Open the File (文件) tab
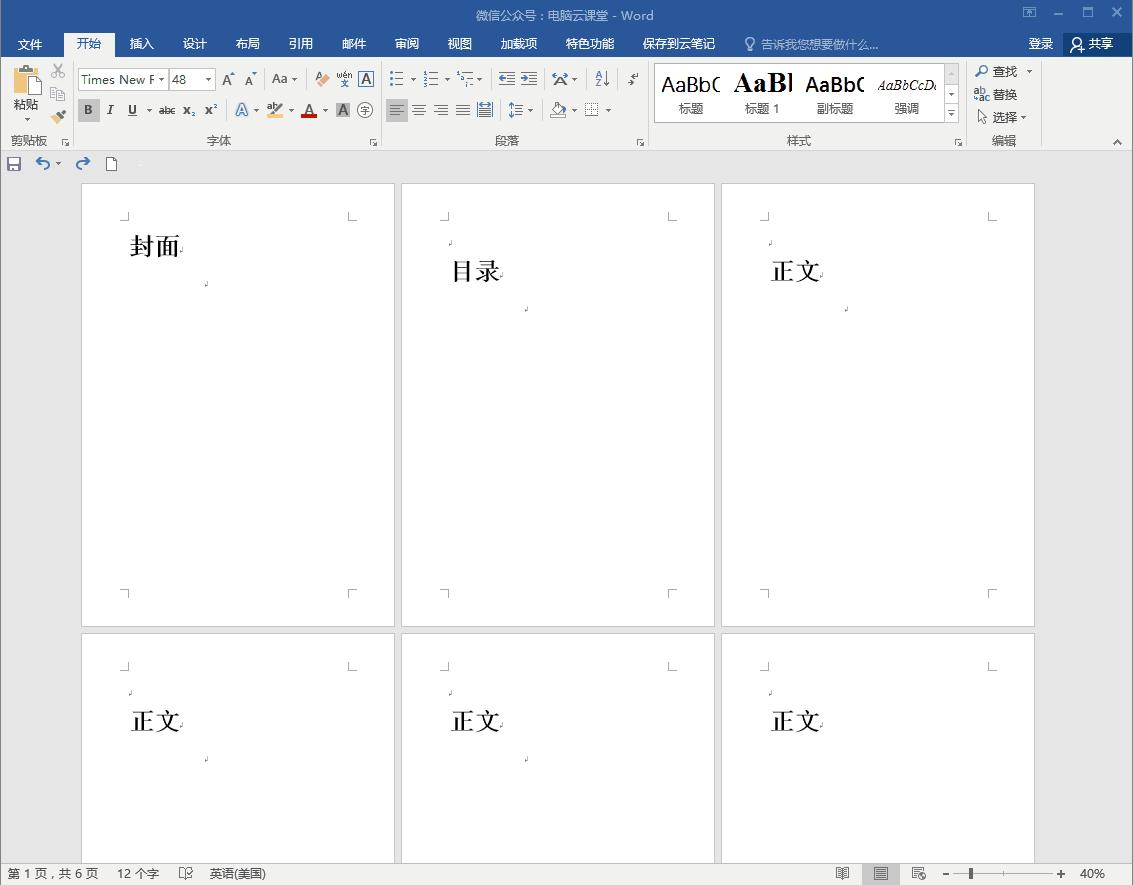The width and height of the screenshot is (1133, 885). tap(30, 44)
